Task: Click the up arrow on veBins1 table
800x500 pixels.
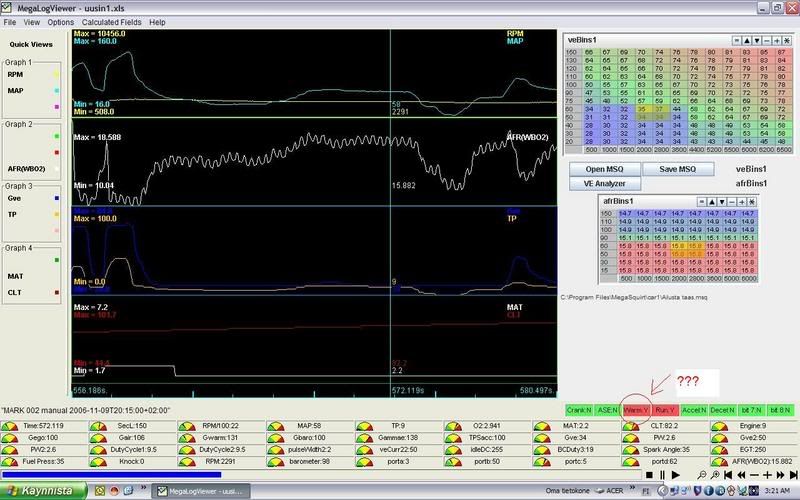Action: coord(746,38)
